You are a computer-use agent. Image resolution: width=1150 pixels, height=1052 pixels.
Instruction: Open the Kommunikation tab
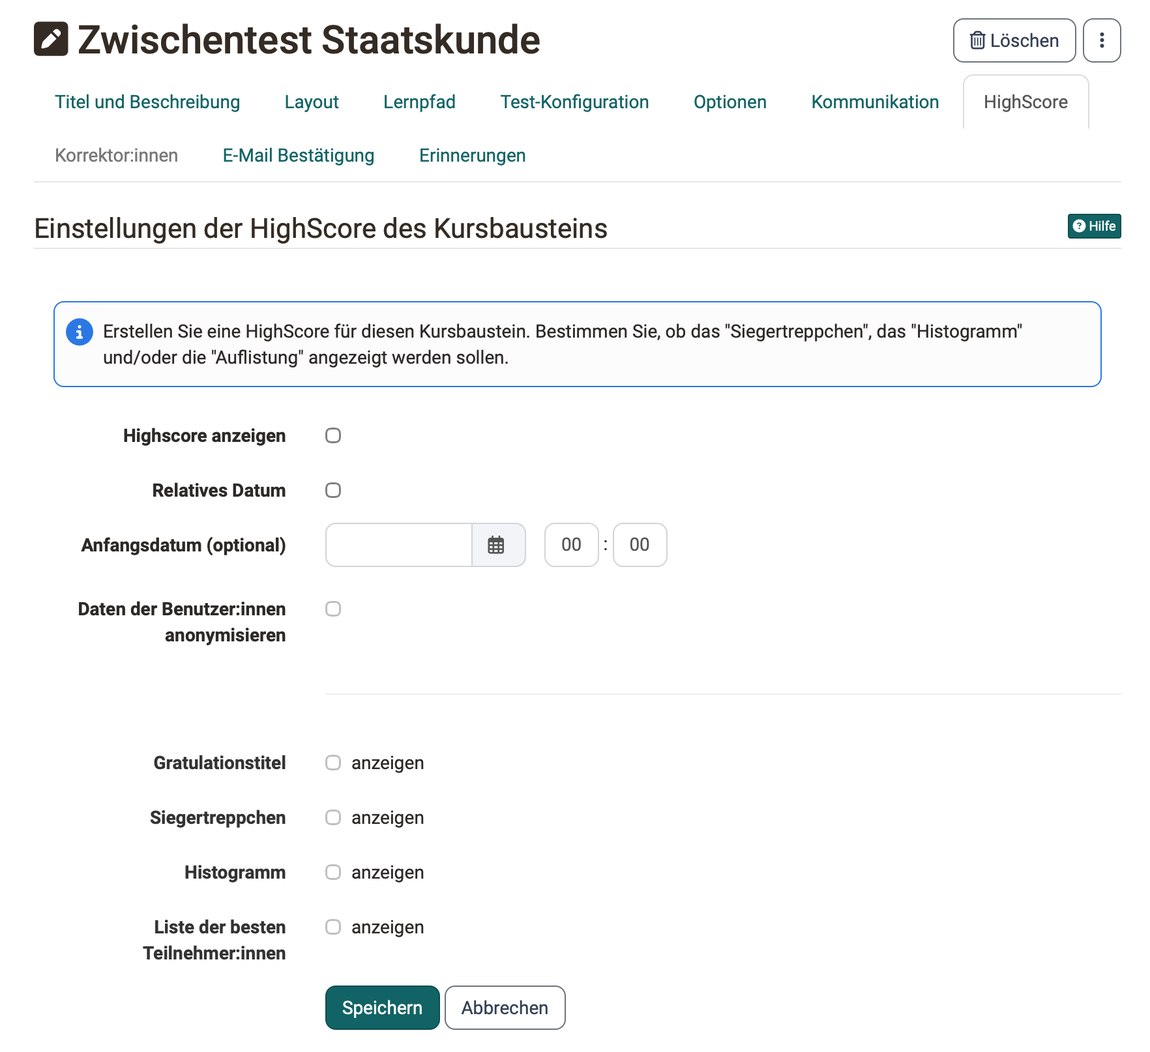(875, 102)
